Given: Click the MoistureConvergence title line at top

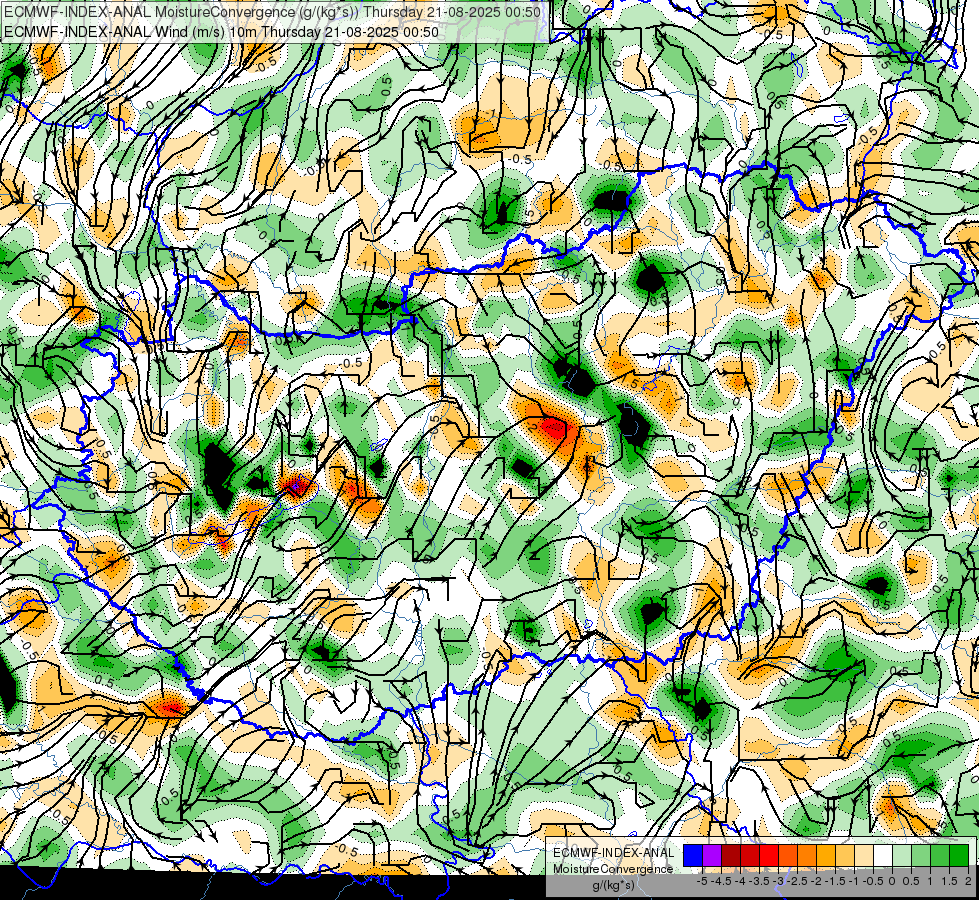Looking at the screenshot, I should (272, 12).
